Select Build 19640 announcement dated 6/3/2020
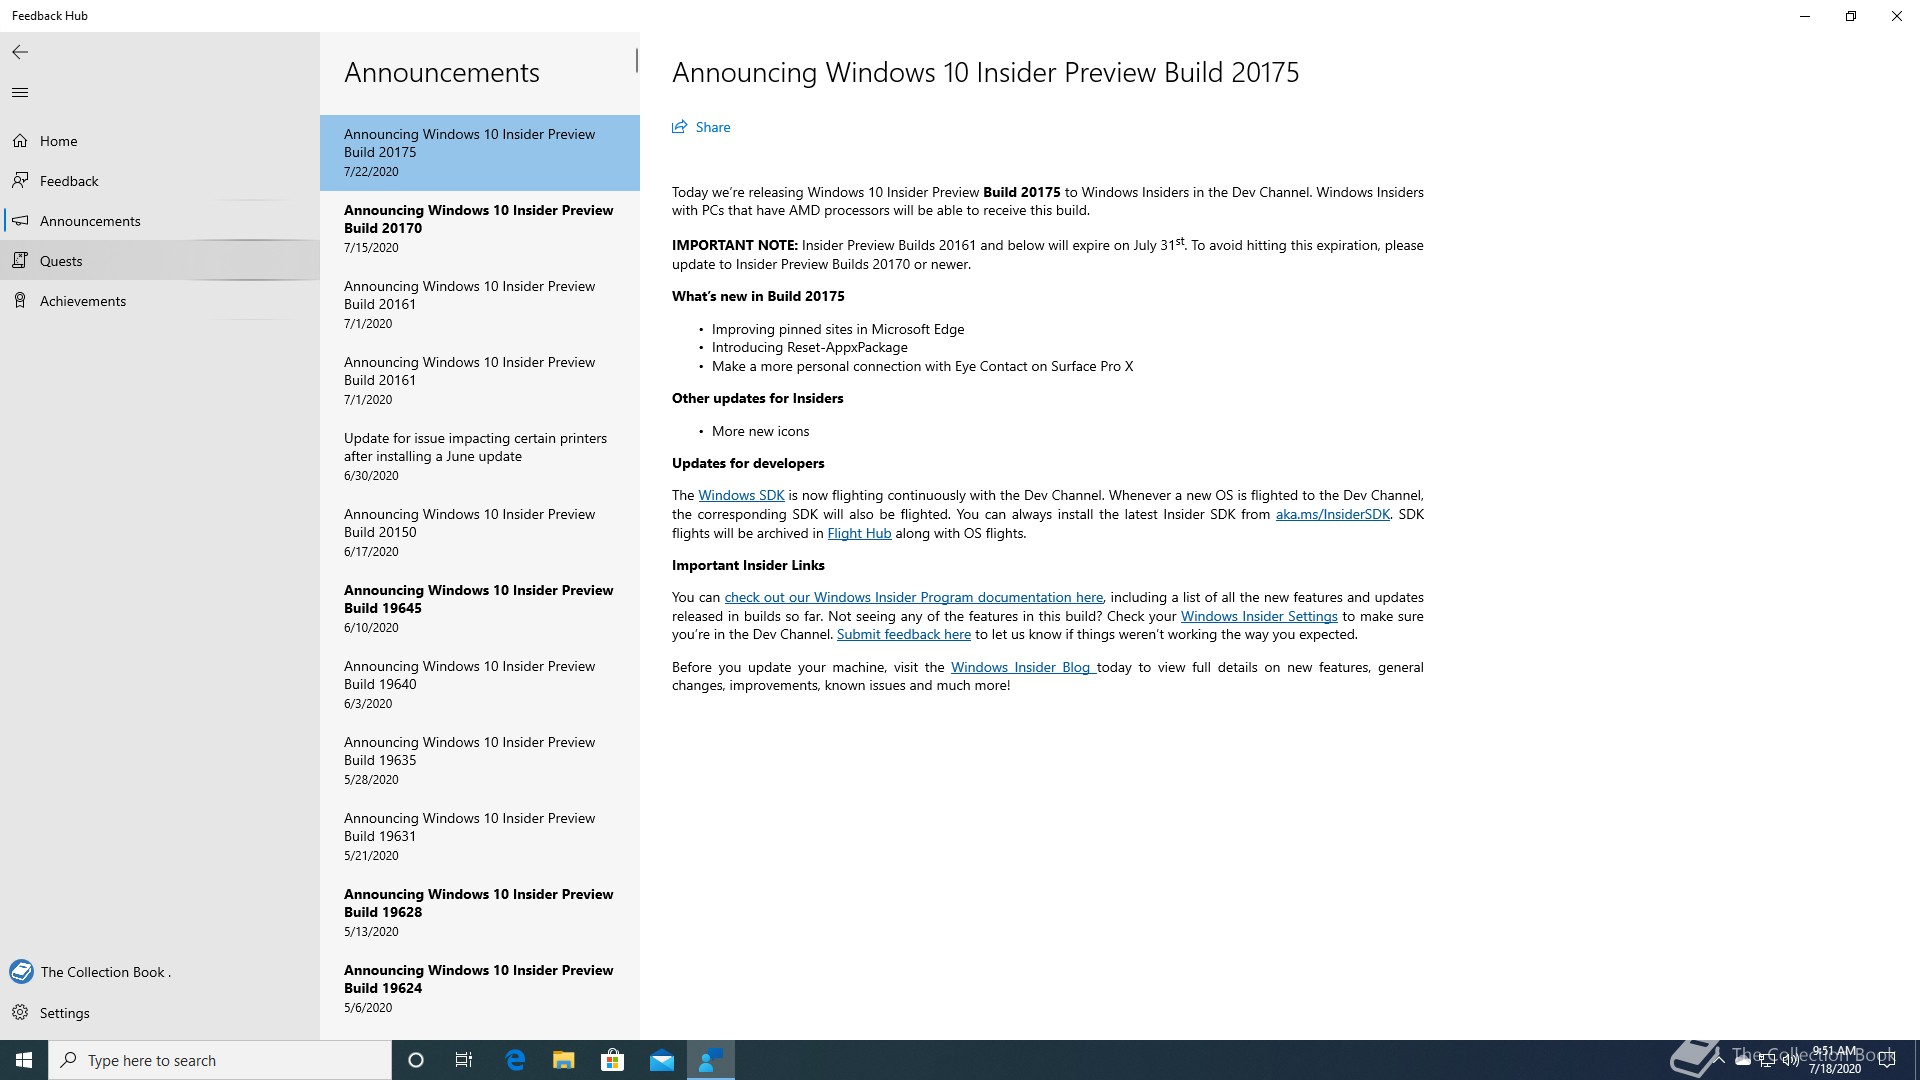 click(480, 684)
